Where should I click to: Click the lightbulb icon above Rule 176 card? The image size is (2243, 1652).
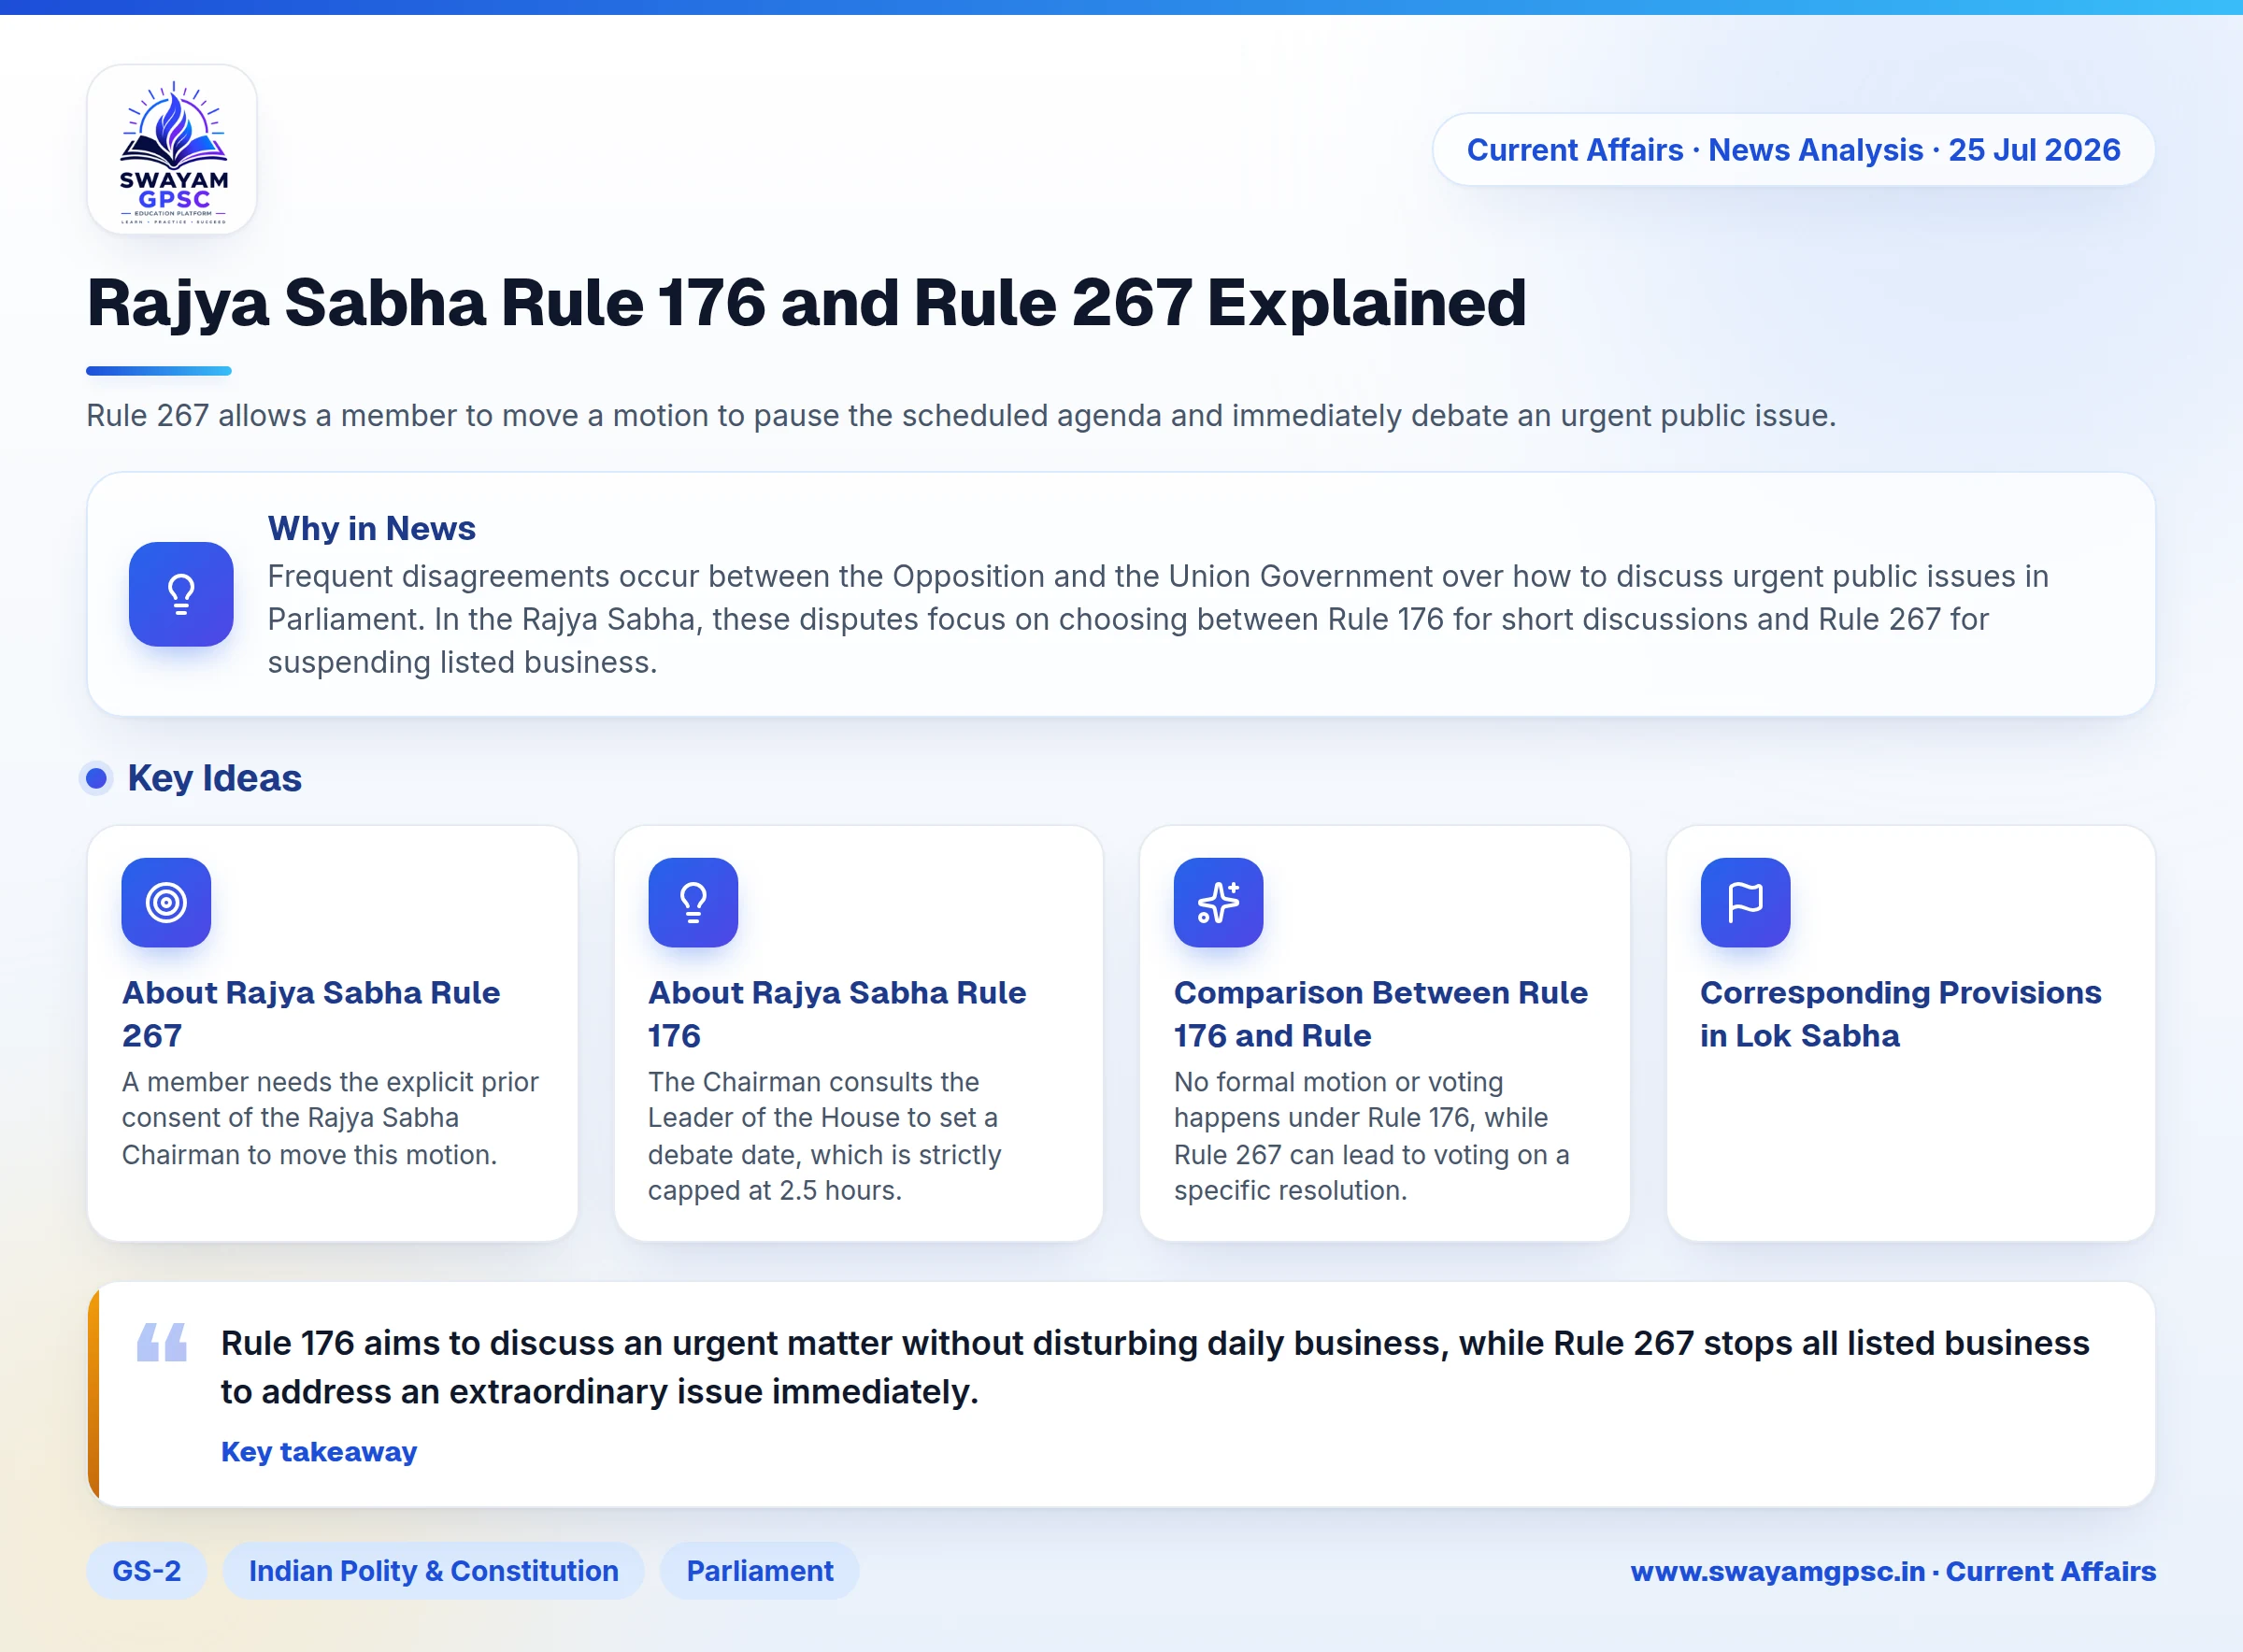pyautogui.click(x=693, y=902)
